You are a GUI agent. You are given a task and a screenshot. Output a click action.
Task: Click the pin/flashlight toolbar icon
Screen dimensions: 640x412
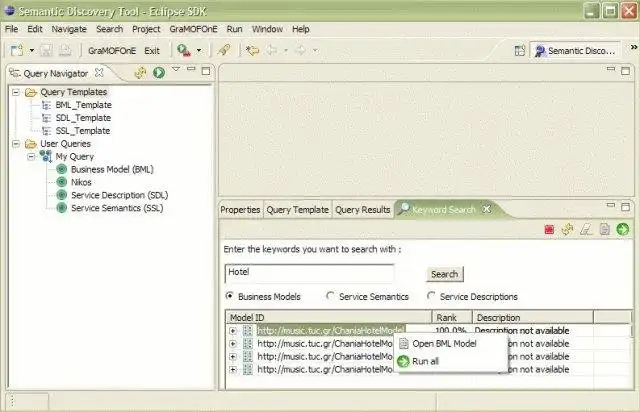pos(224,50)
